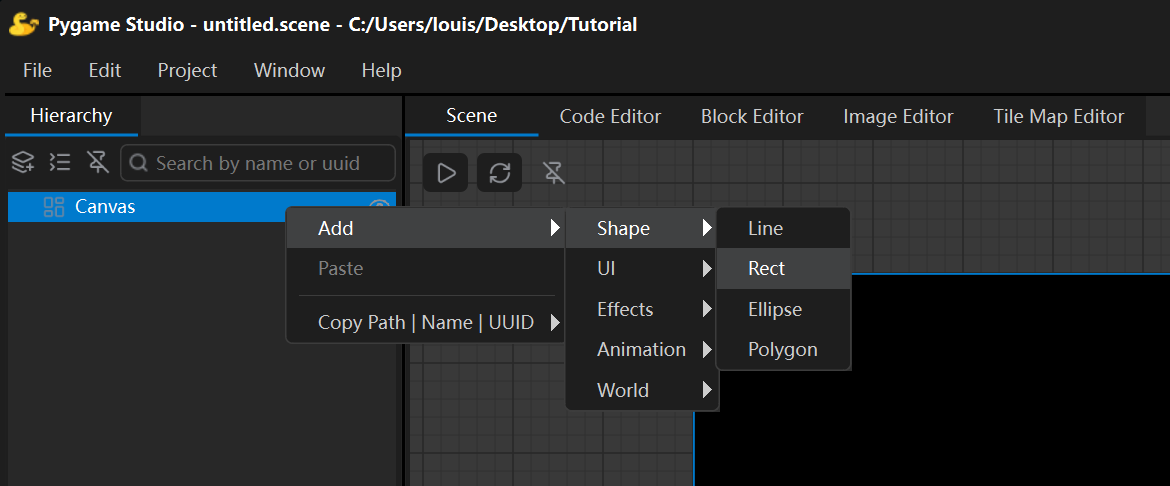Add an Ellipse shape
The width and height of the screenshot is (1170, 486).
(783, 309)
